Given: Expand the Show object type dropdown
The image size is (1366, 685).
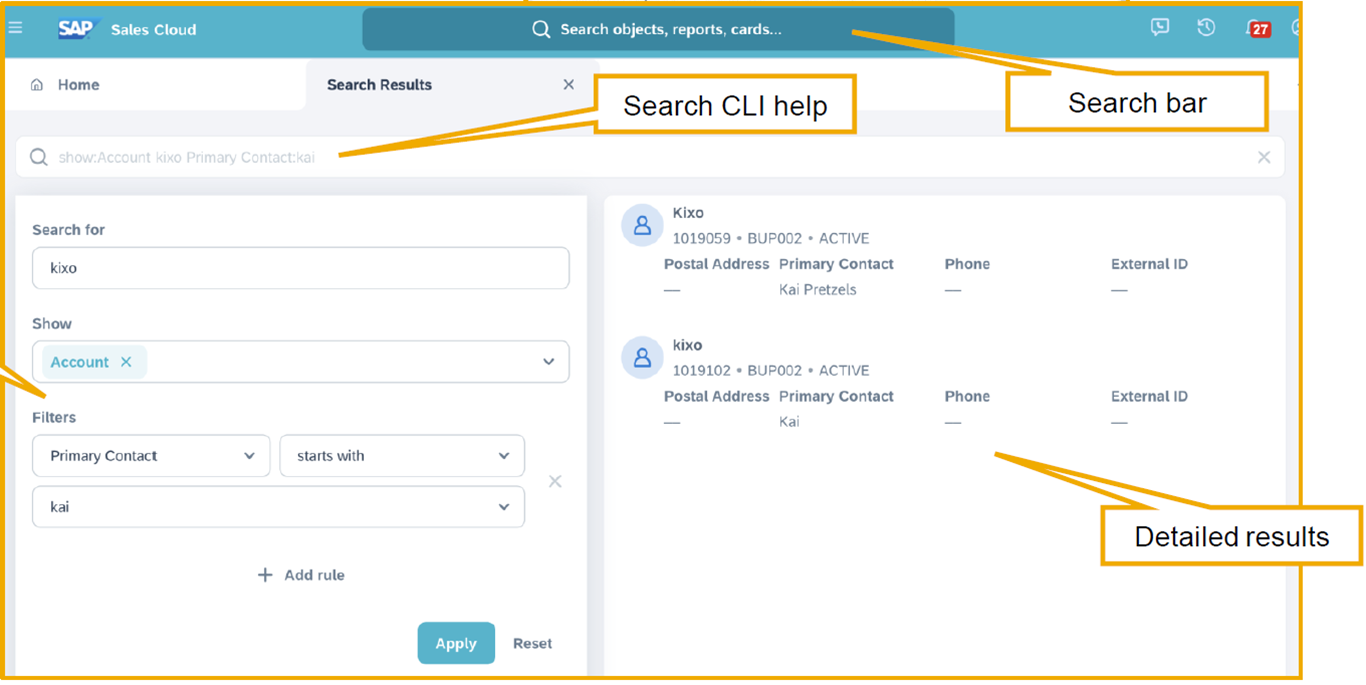Looking at the screenshot, I should (x=548, y=362).
